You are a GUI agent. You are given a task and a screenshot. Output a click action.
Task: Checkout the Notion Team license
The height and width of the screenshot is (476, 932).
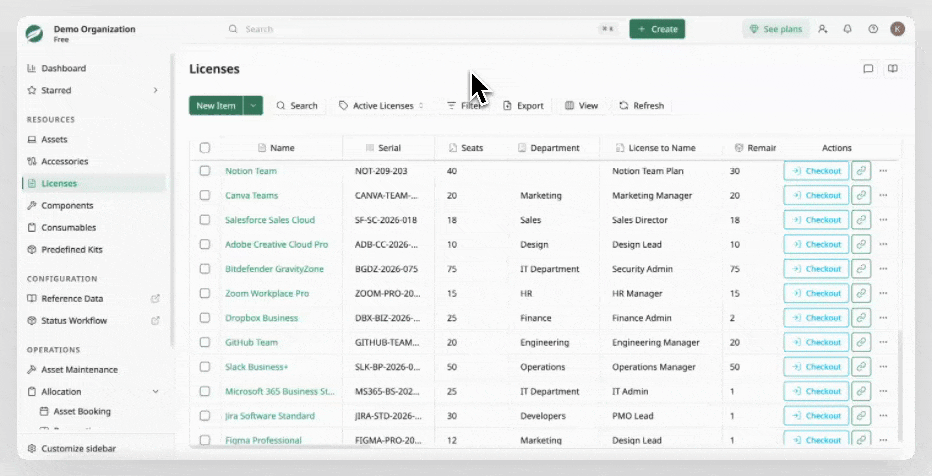pos(816,171)
